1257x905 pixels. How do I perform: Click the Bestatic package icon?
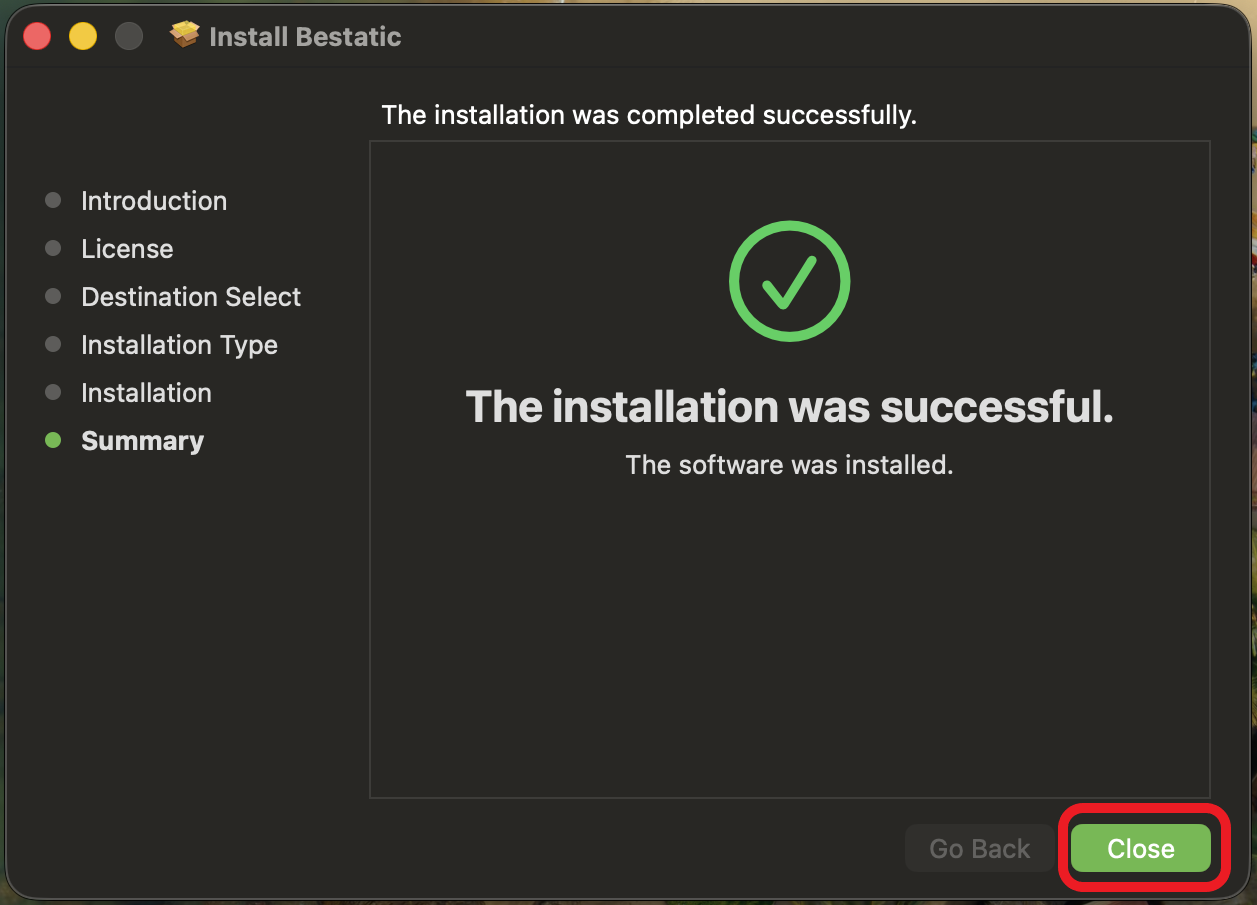[185, 35]
